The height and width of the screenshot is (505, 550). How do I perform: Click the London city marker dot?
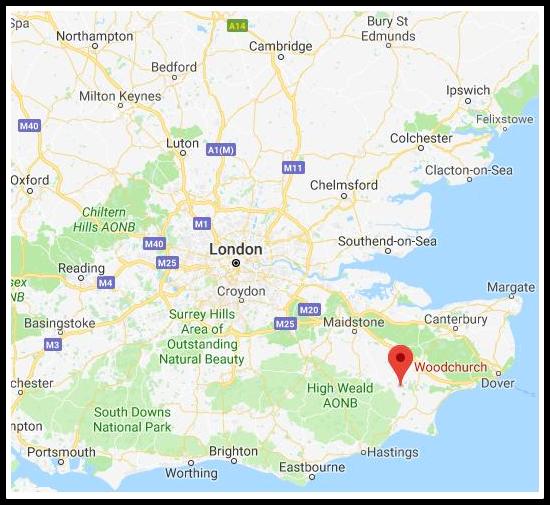point(236,263)
